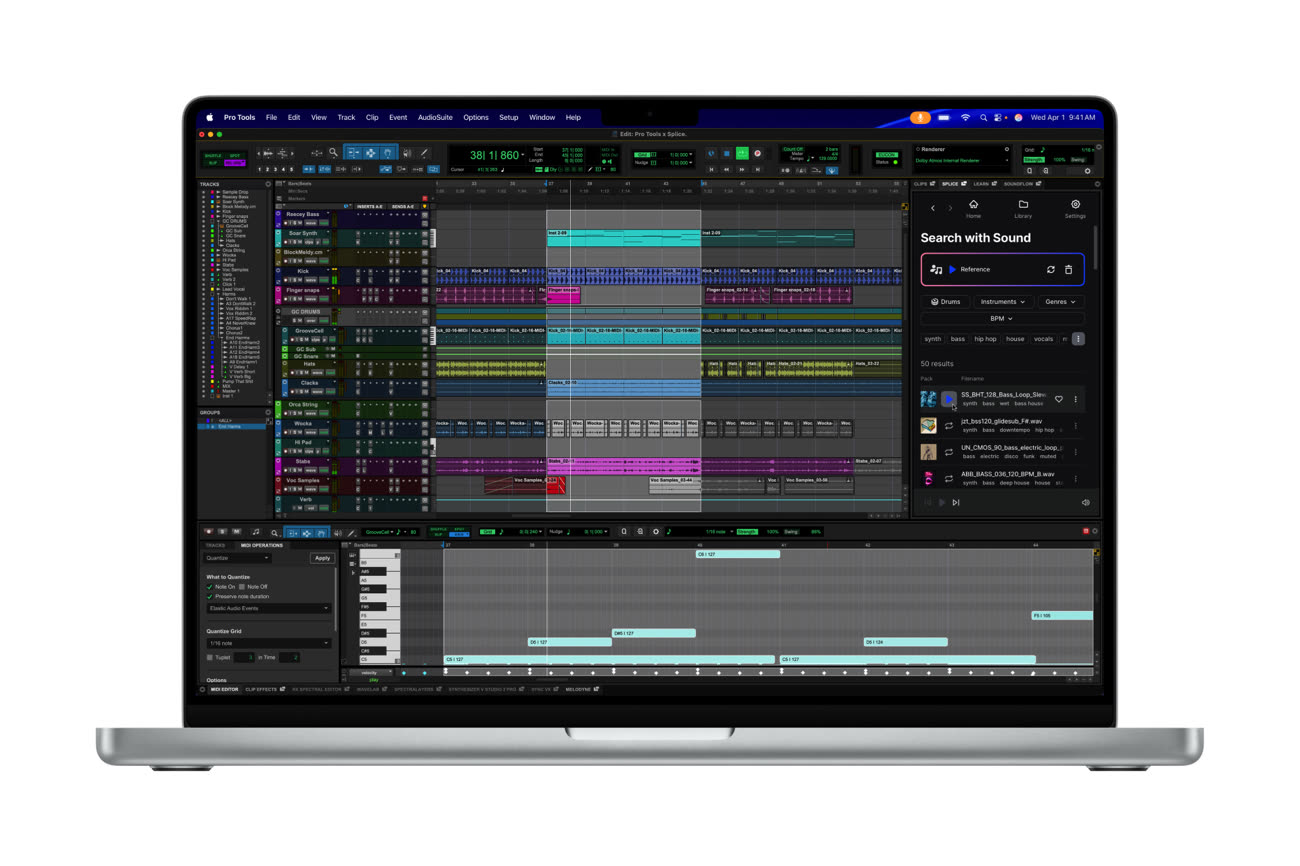This screenshot has height=866, width=1300.
Task: Click the Apply button for Quantize
Action: click(x=322, y=558)
